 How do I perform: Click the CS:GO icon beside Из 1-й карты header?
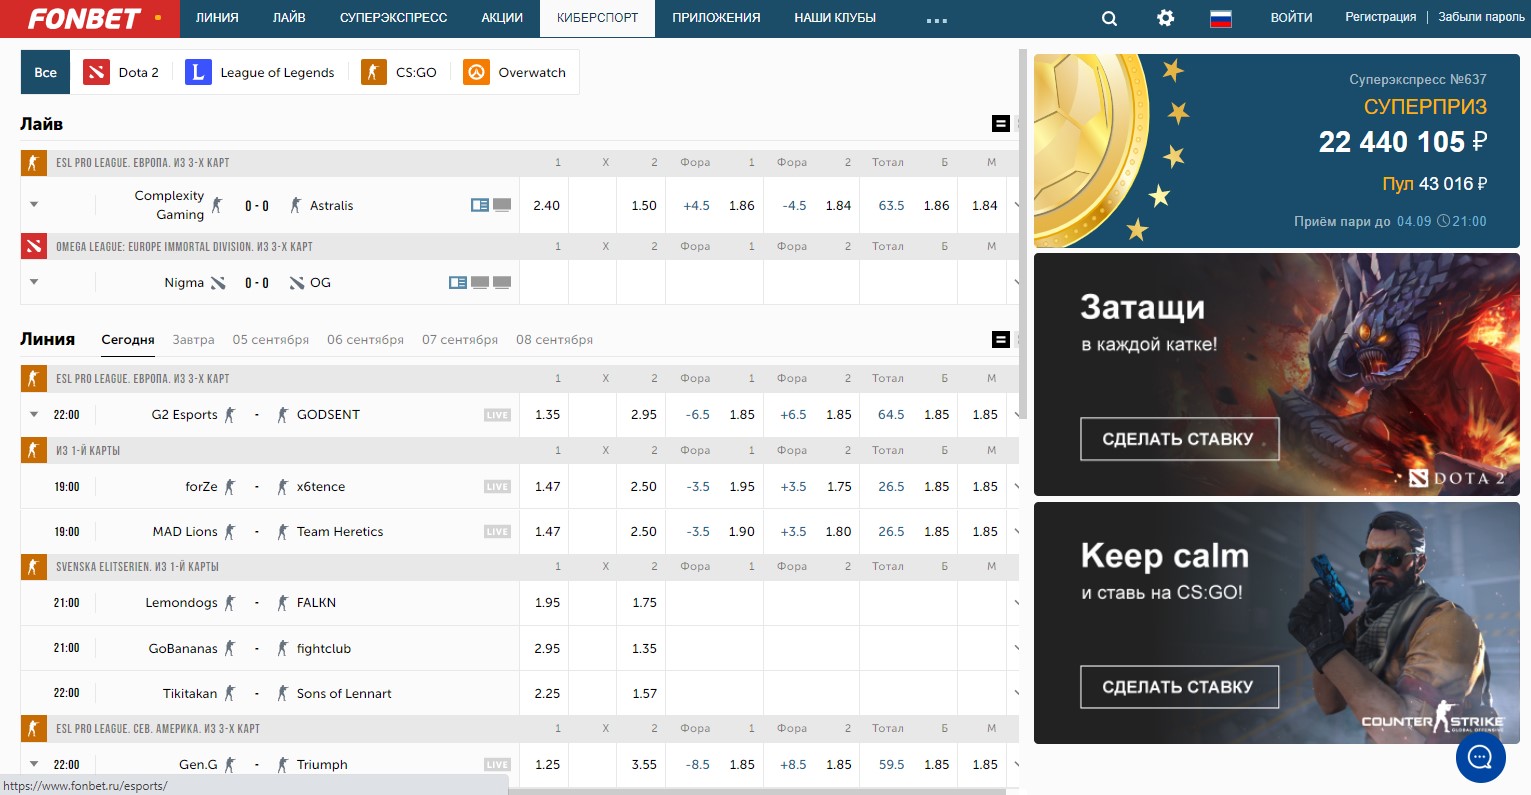click(34, 451)
